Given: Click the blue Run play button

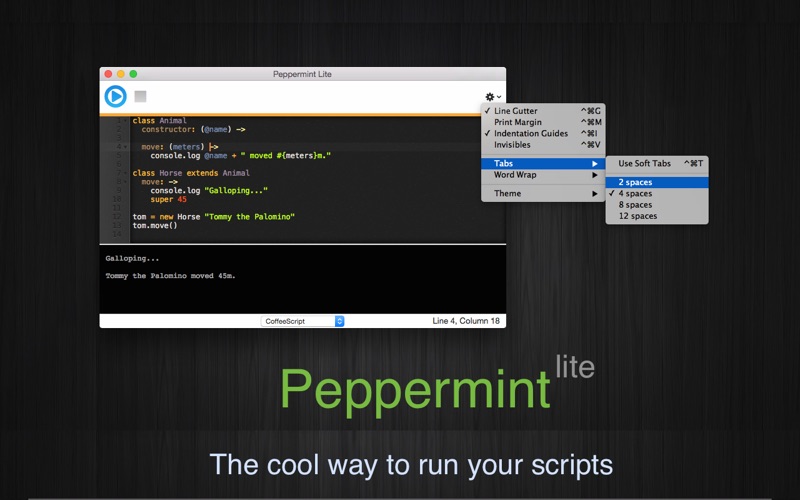Looking at the screenshot, I should pyautogui.click(x=115, y=96).
